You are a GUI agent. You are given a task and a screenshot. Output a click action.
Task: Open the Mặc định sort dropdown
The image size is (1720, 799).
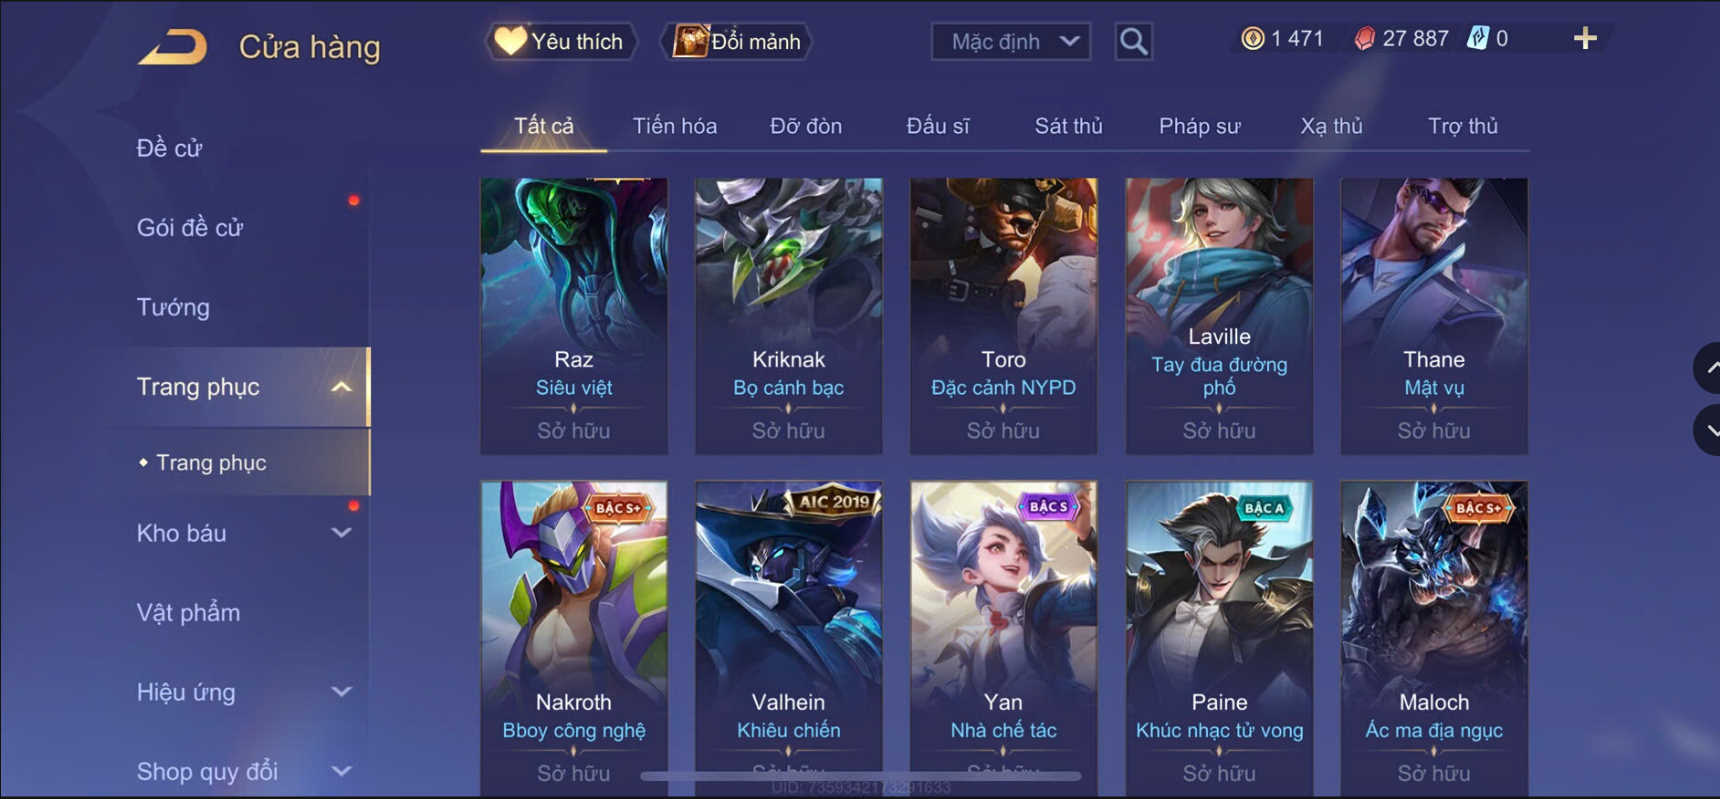pos(1011,42)
